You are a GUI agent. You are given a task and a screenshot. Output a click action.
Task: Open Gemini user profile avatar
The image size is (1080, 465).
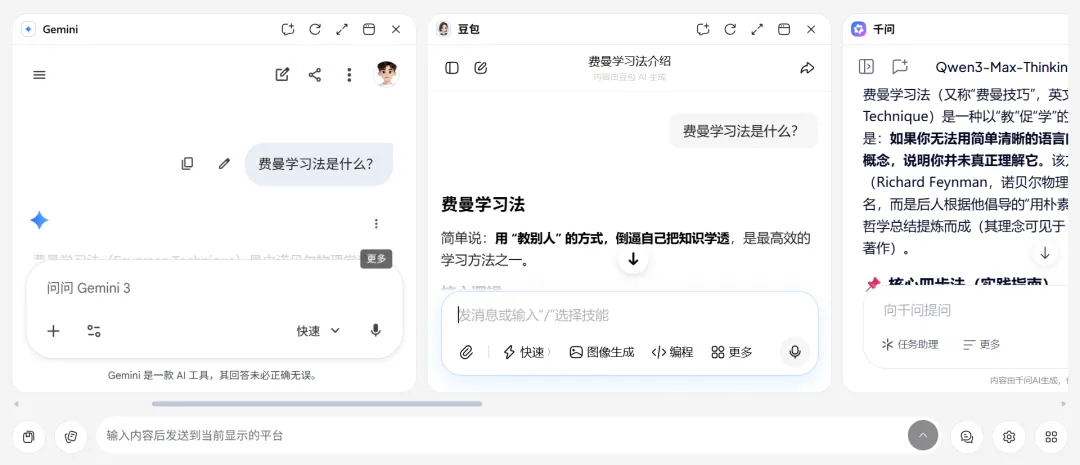click(386, 74)
